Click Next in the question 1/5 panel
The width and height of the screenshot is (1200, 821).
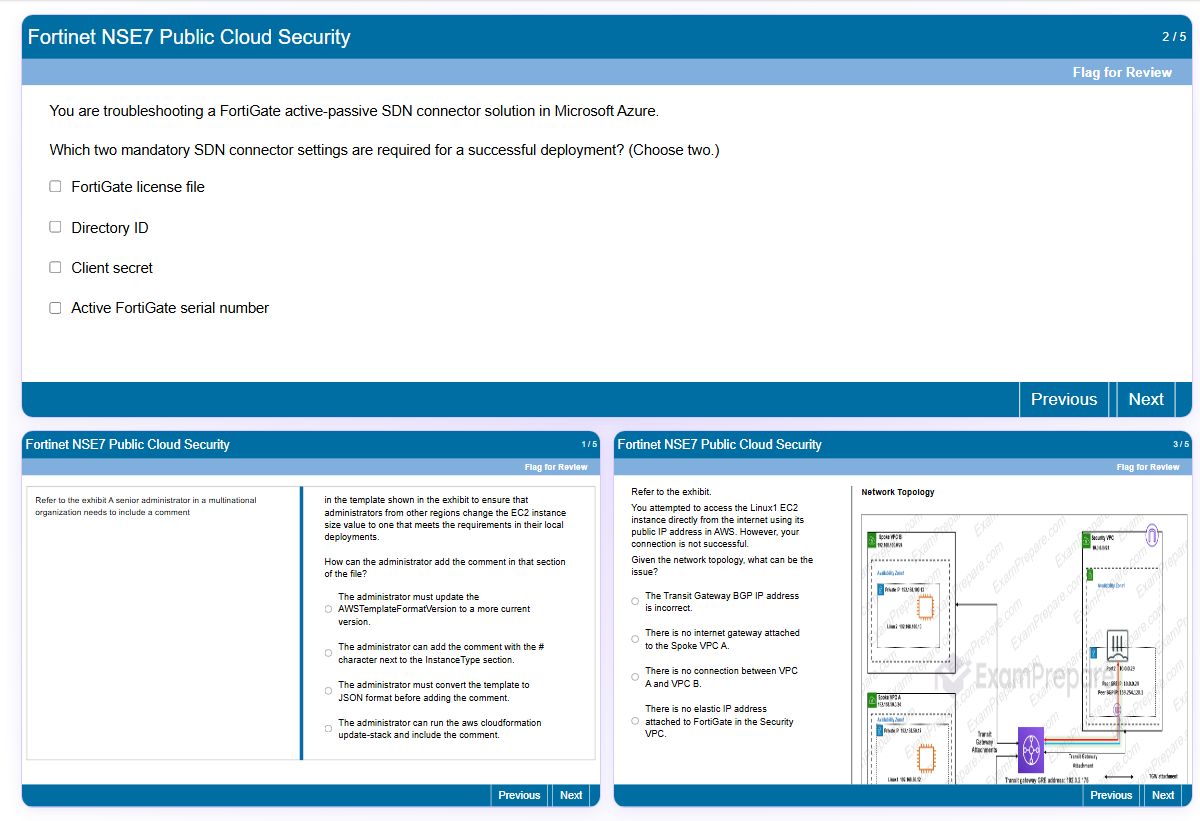point(571,795)
